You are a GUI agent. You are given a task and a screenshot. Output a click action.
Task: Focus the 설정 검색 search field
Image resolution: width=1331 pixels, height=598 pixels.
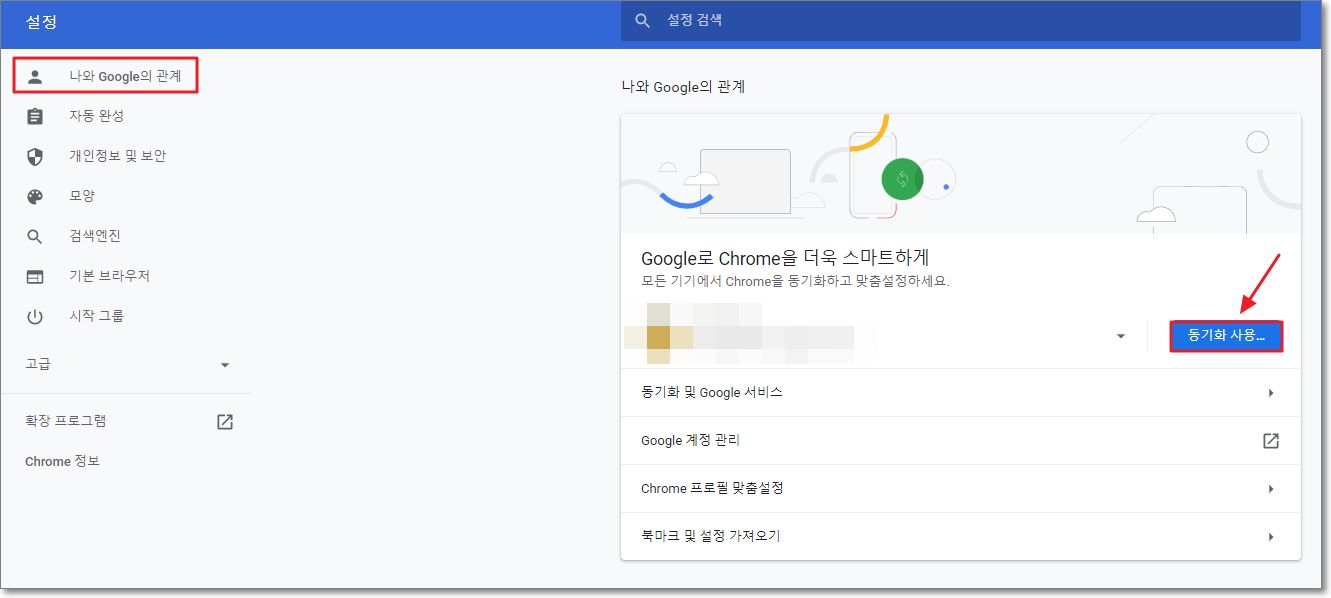pyautogui.click(x=961, y=20)
